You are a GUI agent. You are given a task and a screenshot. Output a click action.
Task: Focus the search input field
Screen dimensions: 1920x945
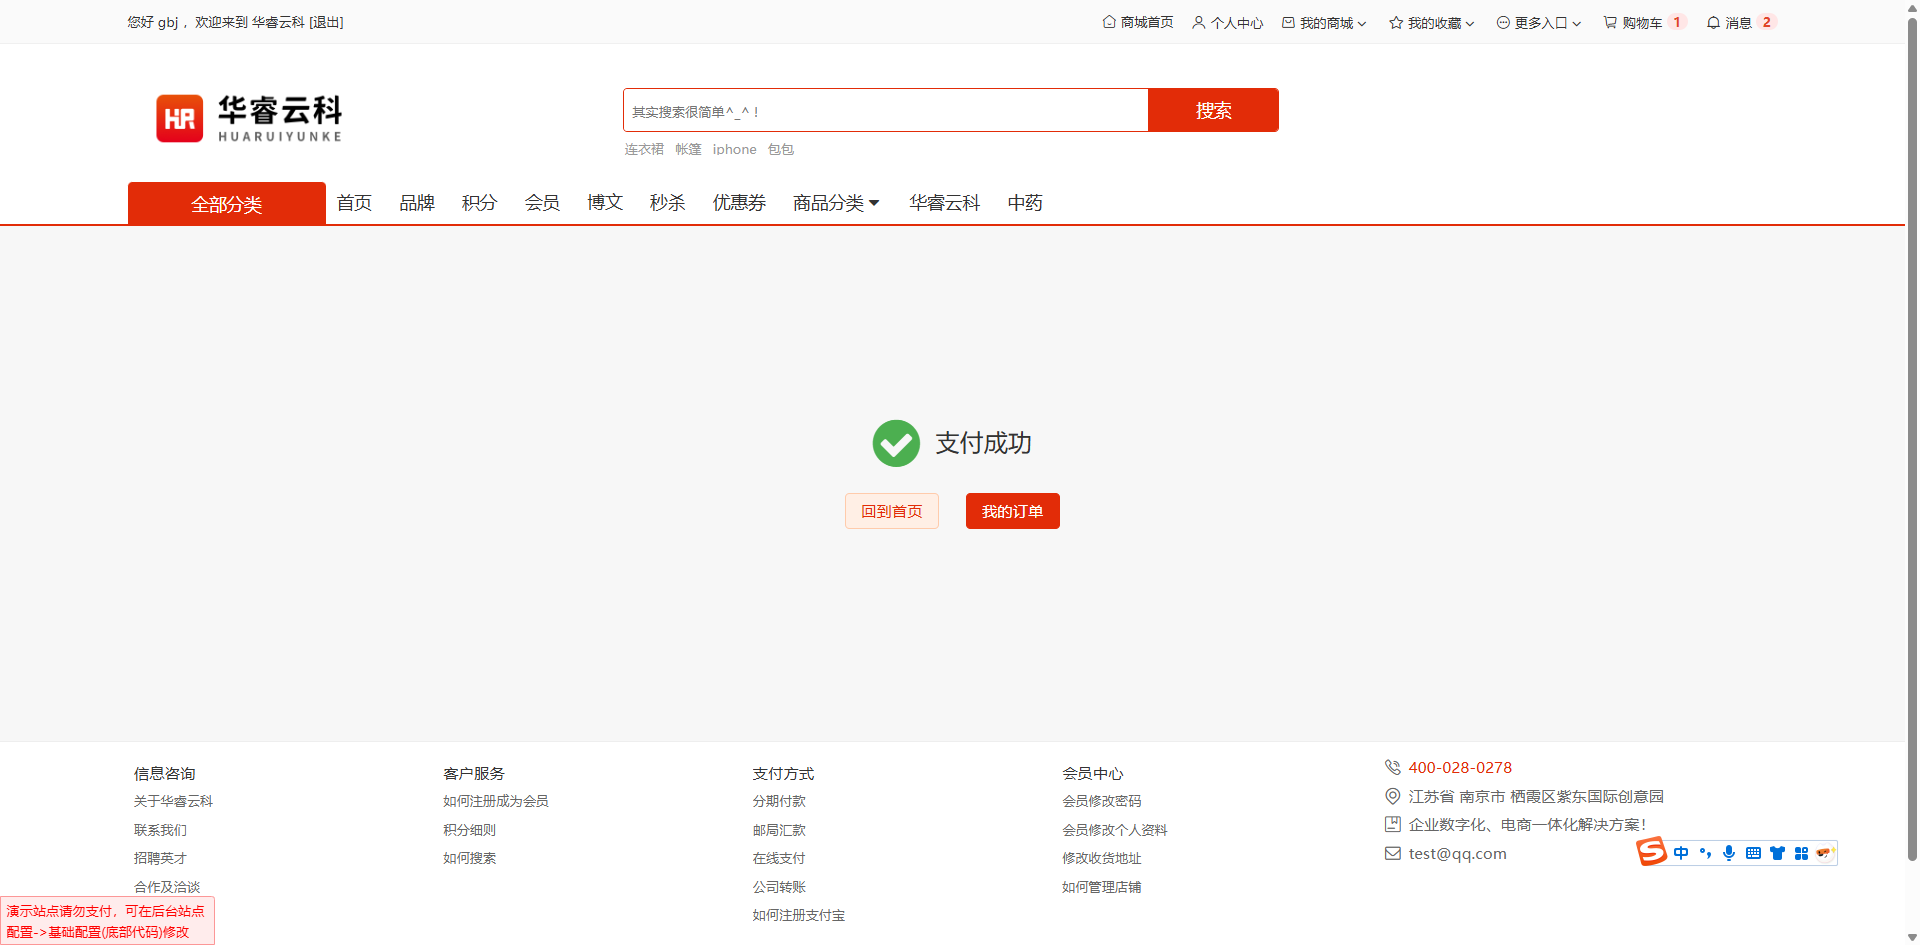click(x=885, y=110)
